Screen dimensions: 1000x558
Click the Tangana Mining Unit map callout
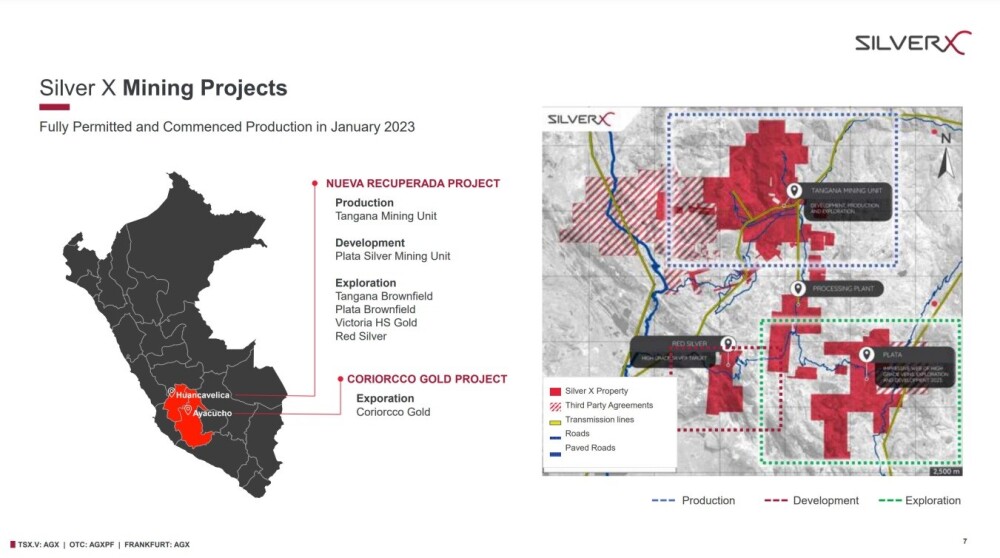847,203
